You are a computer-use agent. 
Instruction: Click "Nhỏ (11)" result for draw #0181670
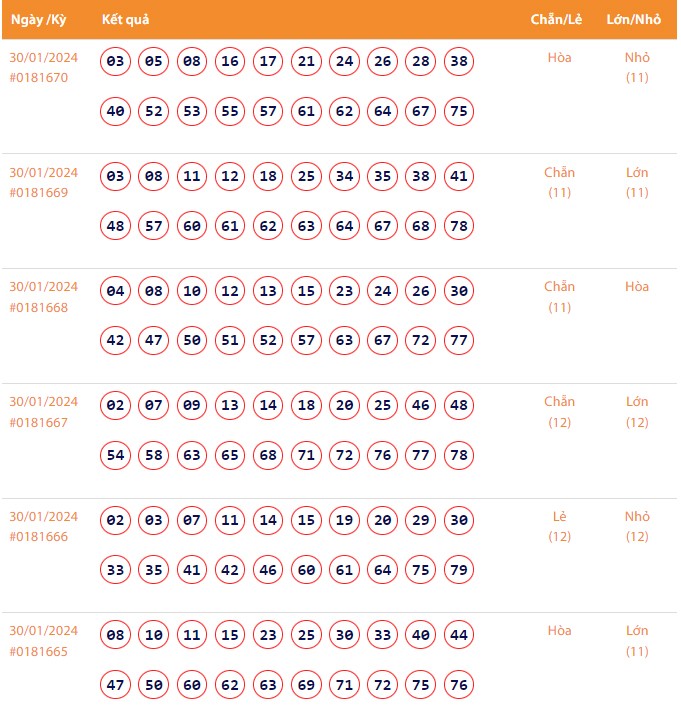click(637, 67)
